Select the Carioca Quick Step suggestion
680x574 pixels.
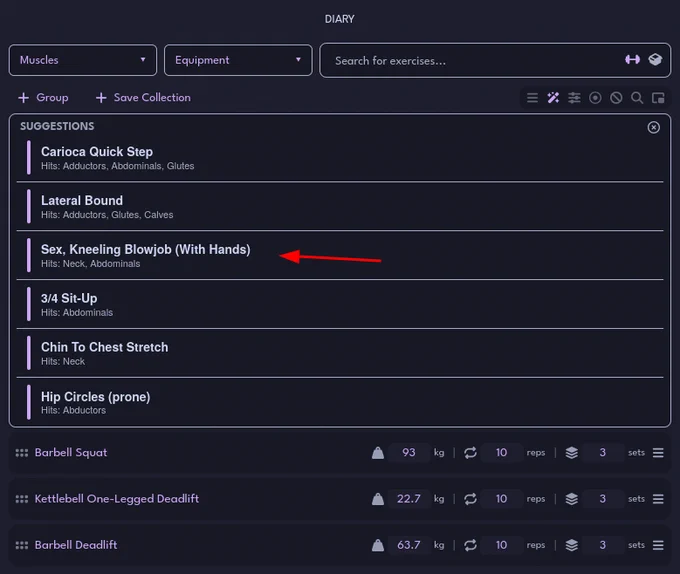[x=340, y=158]
